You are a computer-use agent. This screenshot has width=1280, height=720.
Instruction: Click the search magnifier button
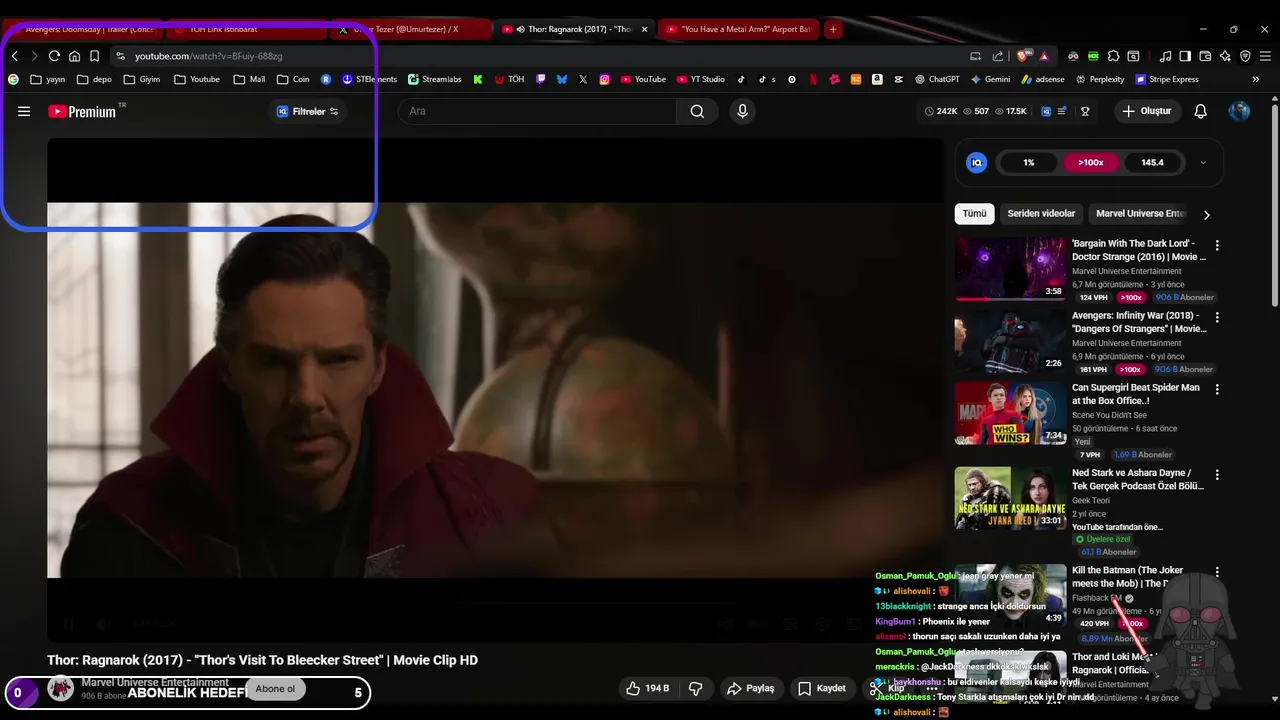[x=697, y=111]
